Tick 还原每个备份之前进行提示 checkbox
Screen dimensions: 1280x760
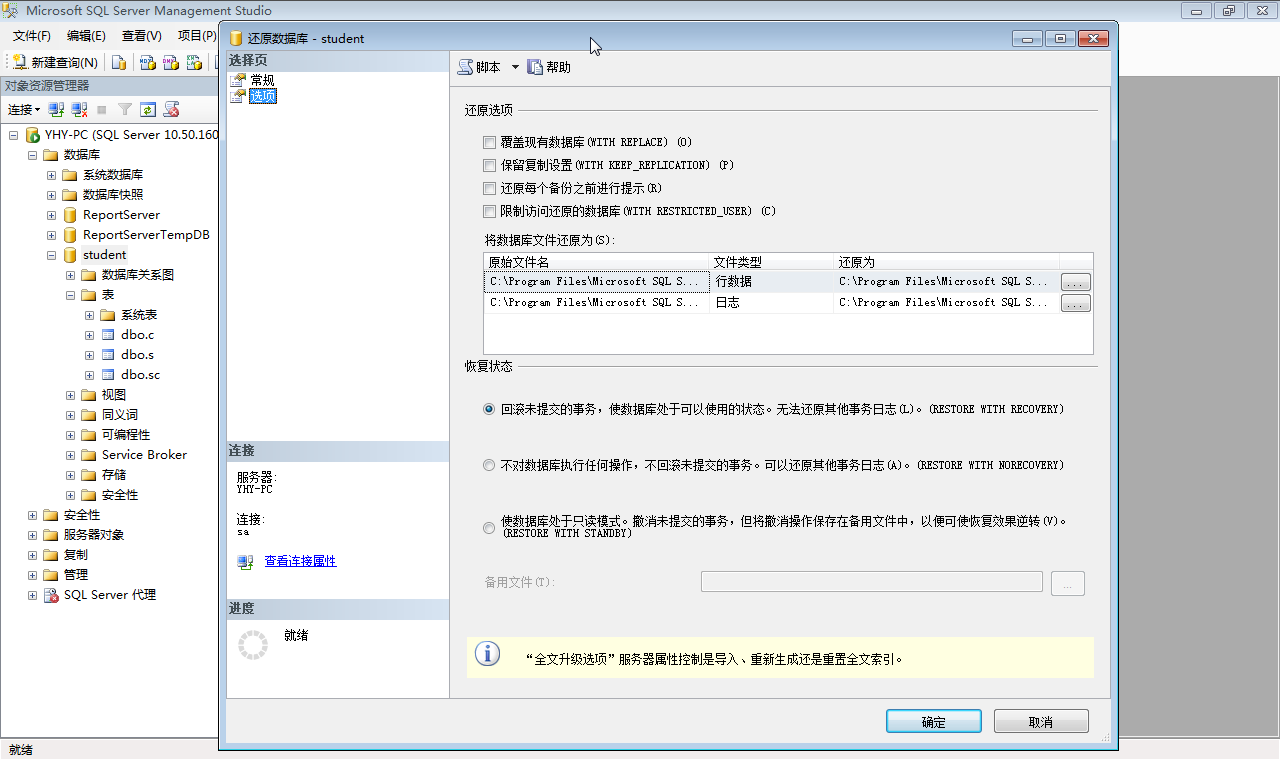pyautogui.click(x=489, y=188)
